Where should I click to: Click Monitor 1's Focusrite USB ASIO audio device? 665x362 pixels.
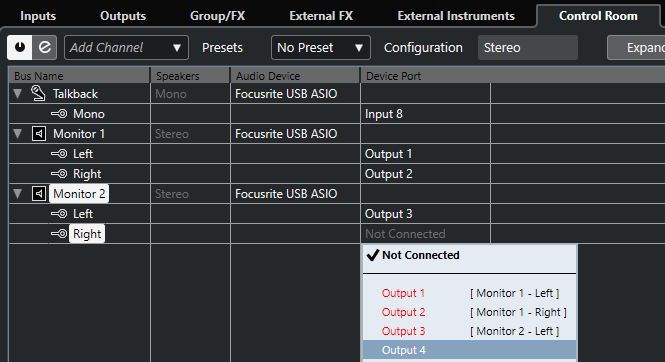tap(295, 134)
